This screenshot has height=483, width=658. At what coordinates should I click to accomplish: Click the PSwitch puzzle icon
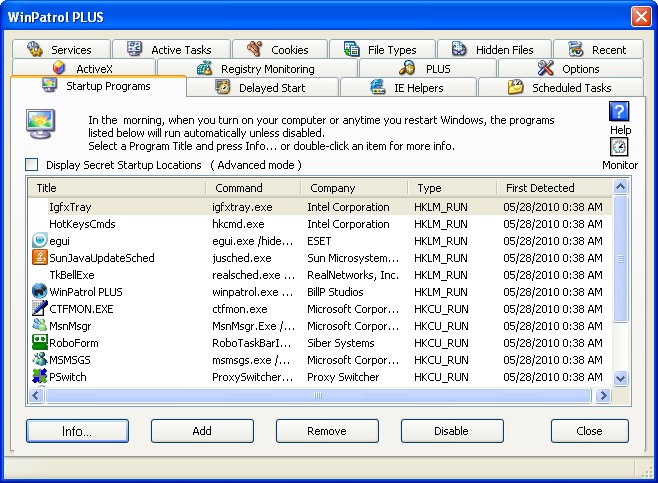point(40,376)
